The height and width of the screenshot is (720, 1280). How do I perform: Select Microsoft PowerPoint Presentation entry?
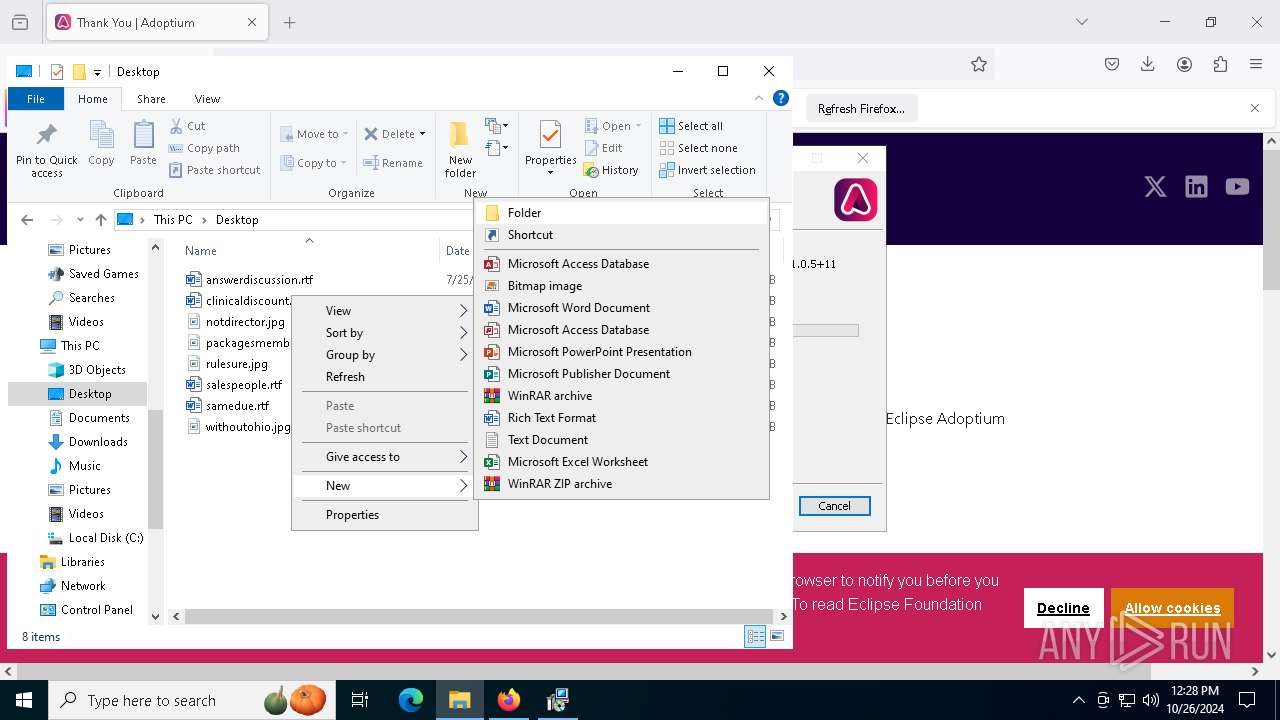point(621,352)
